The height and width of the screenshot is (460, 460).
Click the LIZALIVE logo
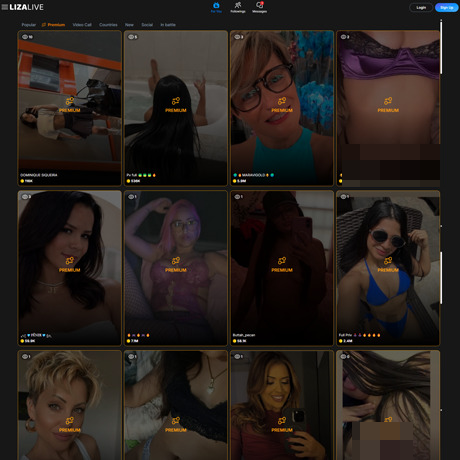(26, 7)
